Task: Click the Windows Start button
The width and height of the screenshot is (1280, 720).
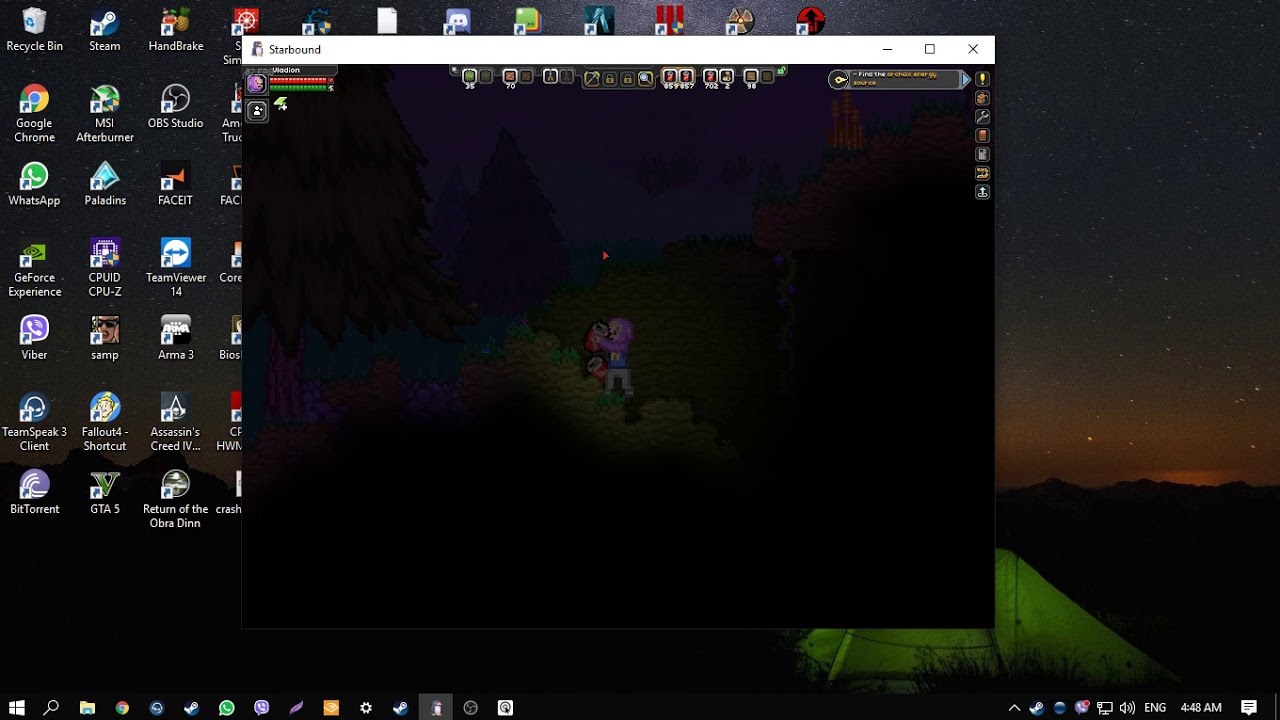Action: [x=17, y=707]
